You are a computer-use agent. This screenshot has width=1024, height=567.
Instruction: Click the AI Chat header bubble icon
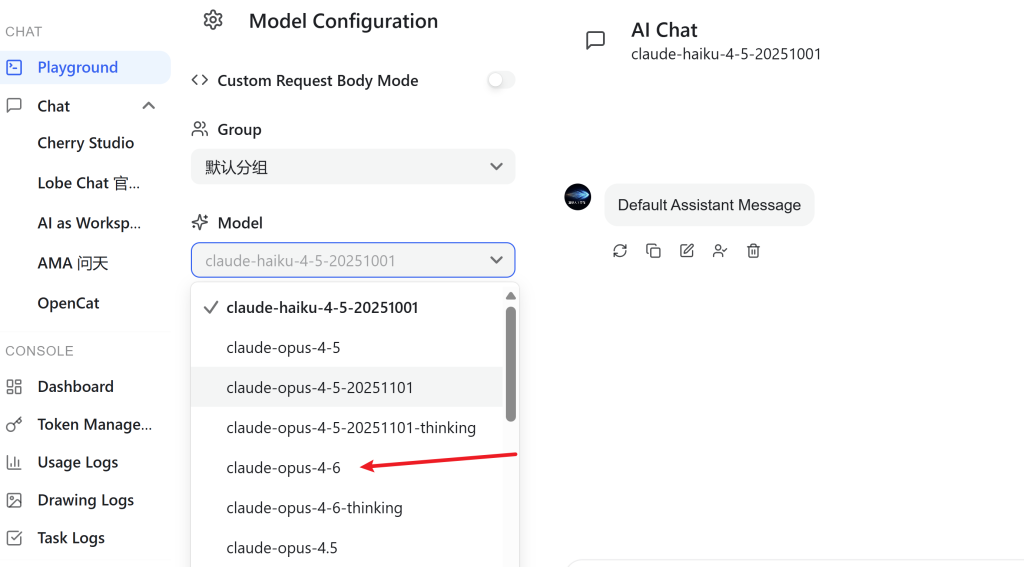595,40
